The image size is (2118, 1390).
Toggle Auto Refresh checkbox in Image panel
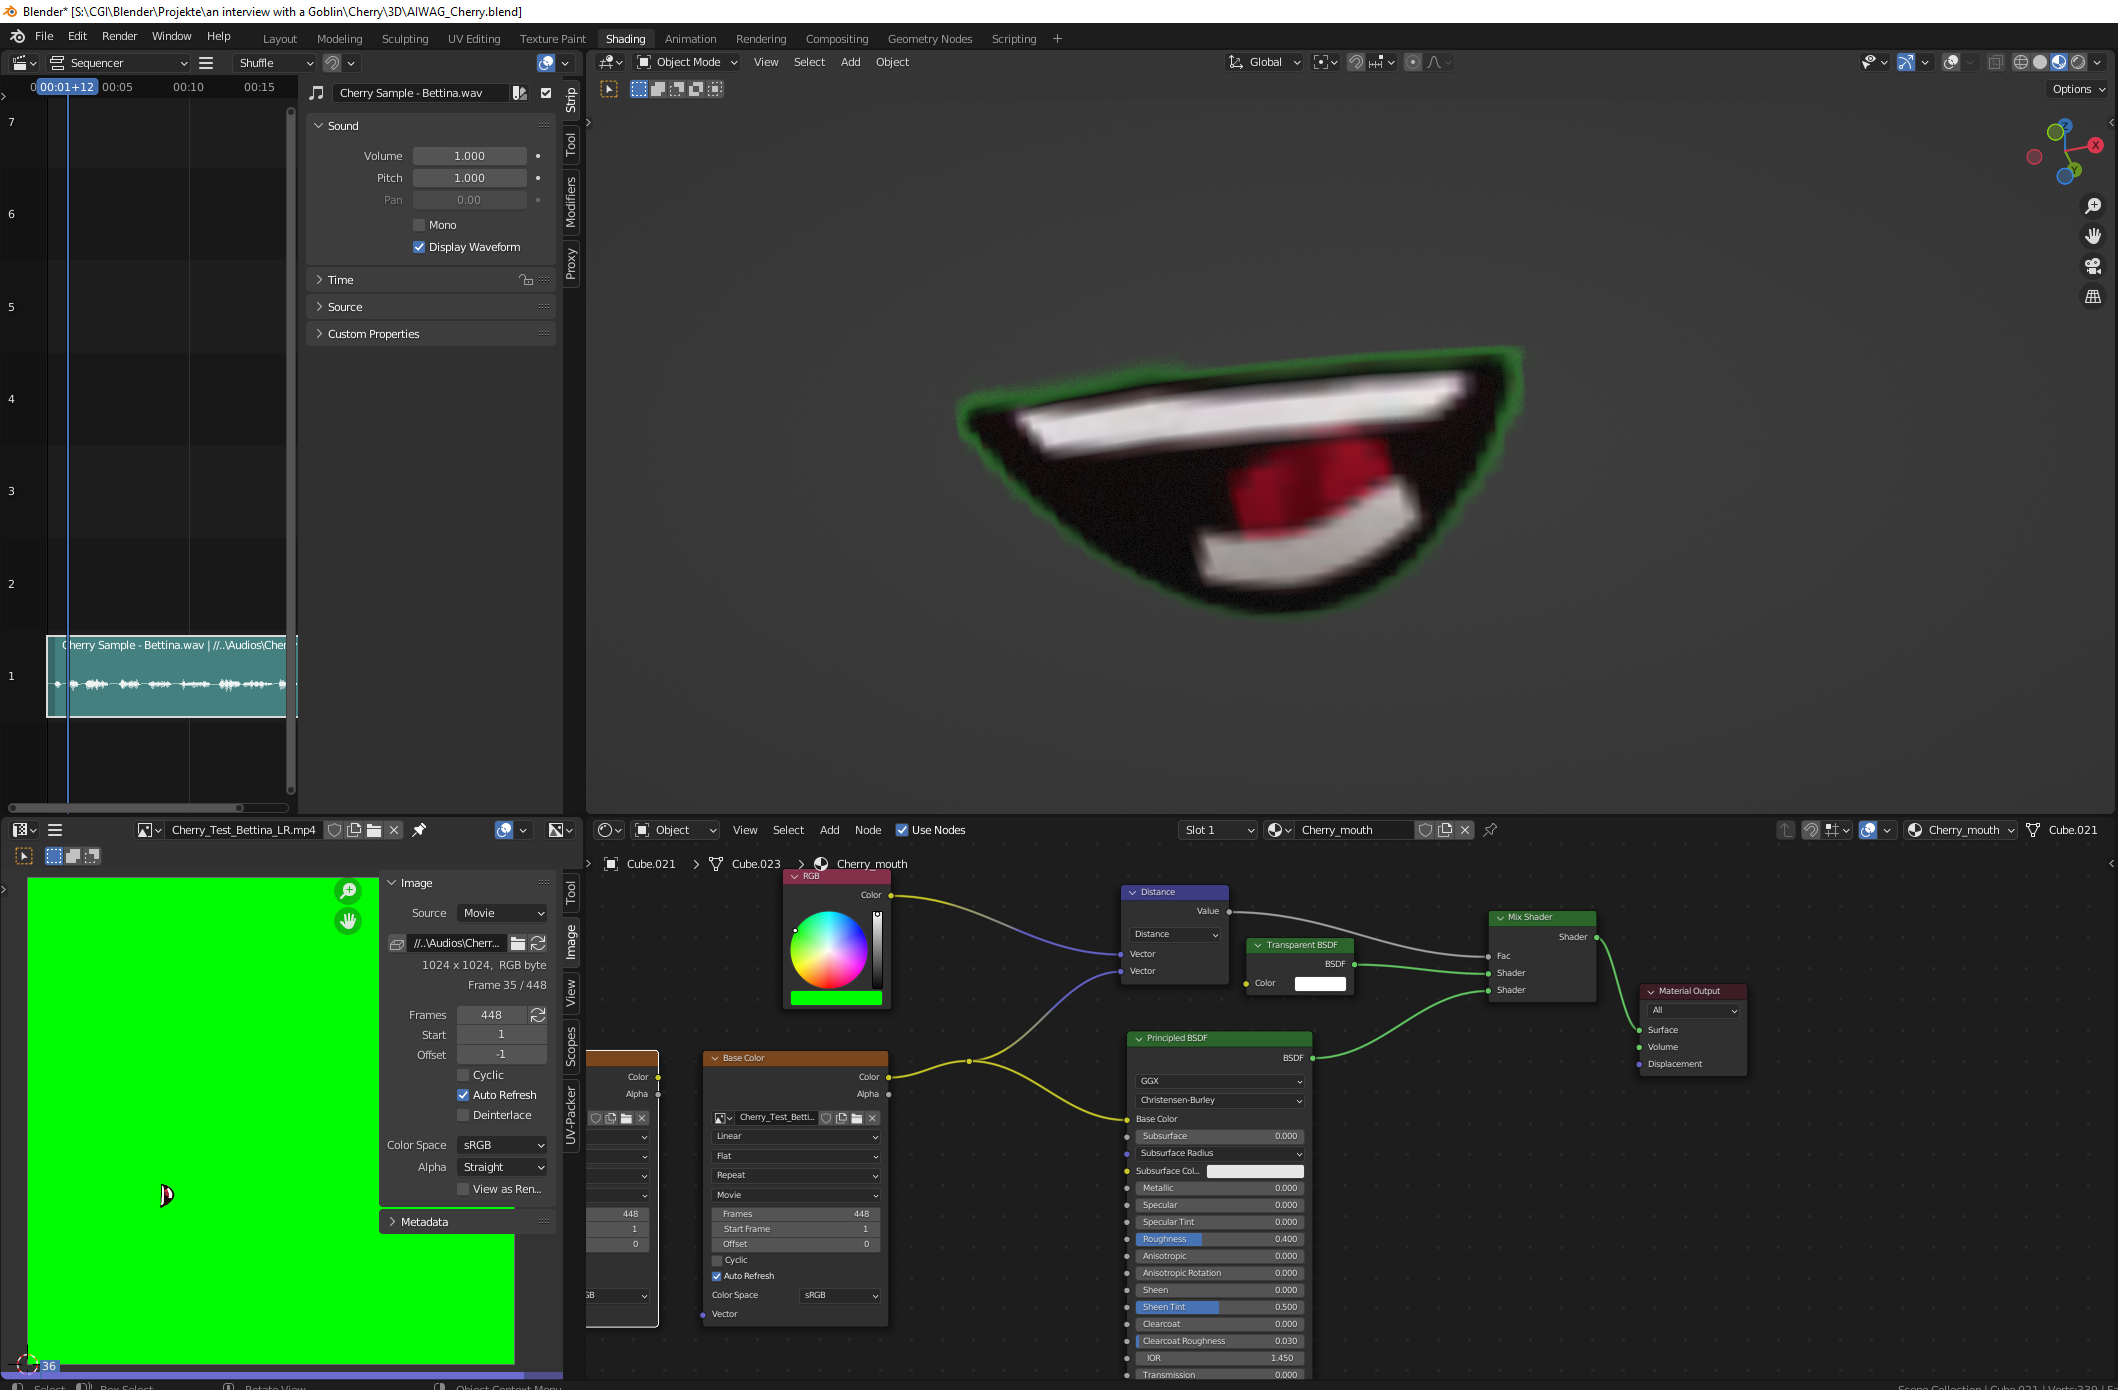click(x=463, y=1095)
